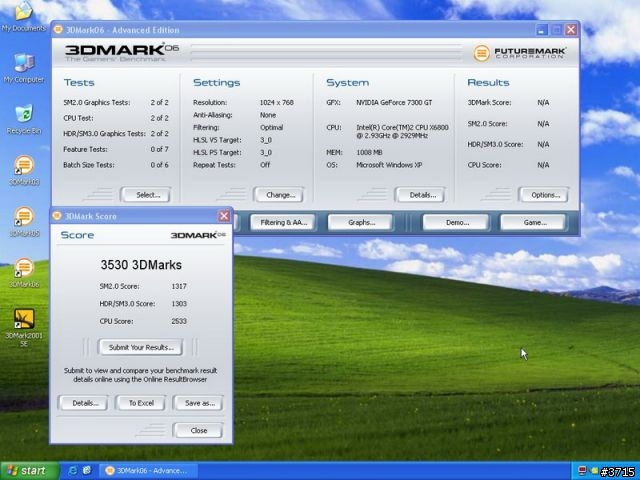Click the Game... button
Viewport: 640px width, 480px height.
533,222
